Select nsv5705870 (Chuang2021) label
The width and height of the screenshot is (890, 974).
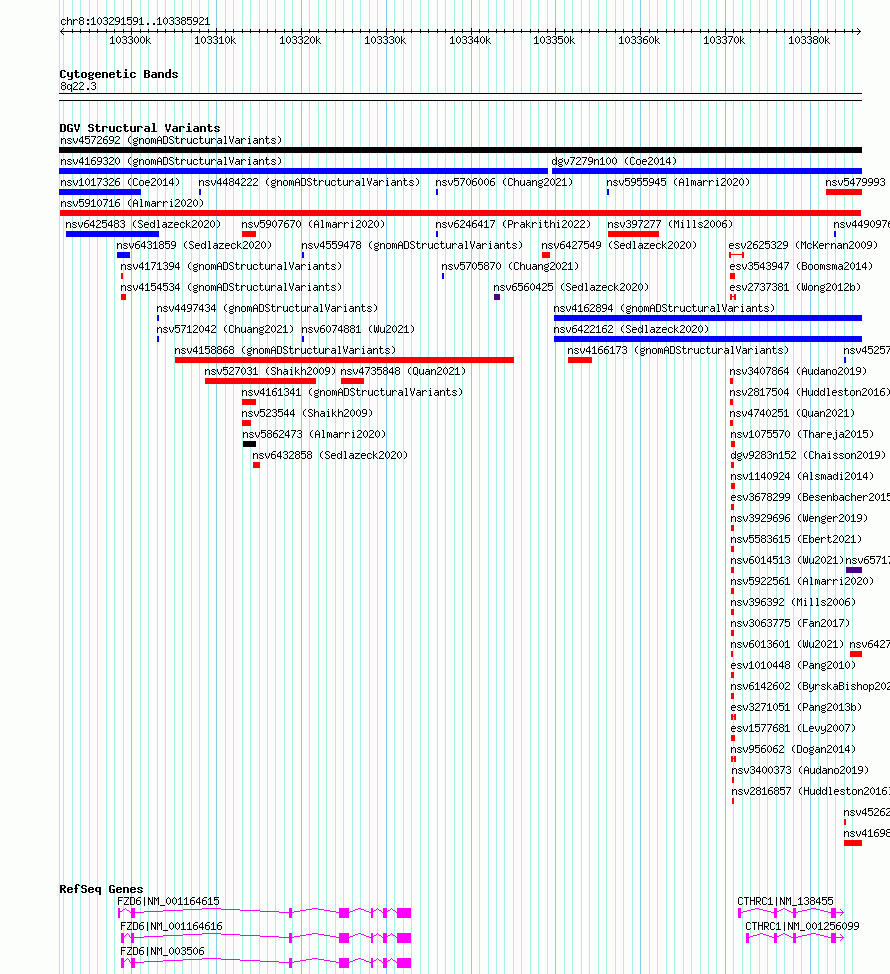click(x=510, y=267)
